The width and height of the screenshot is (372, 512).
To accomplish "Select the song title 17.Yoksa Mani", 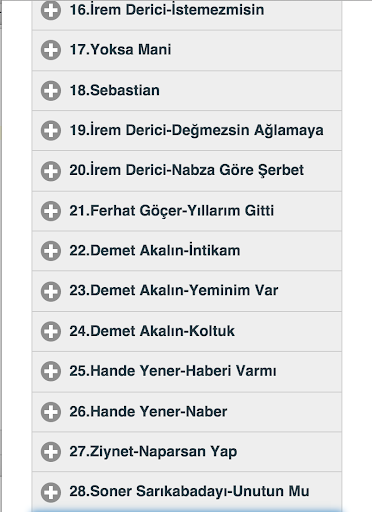I will coord(120,50).
